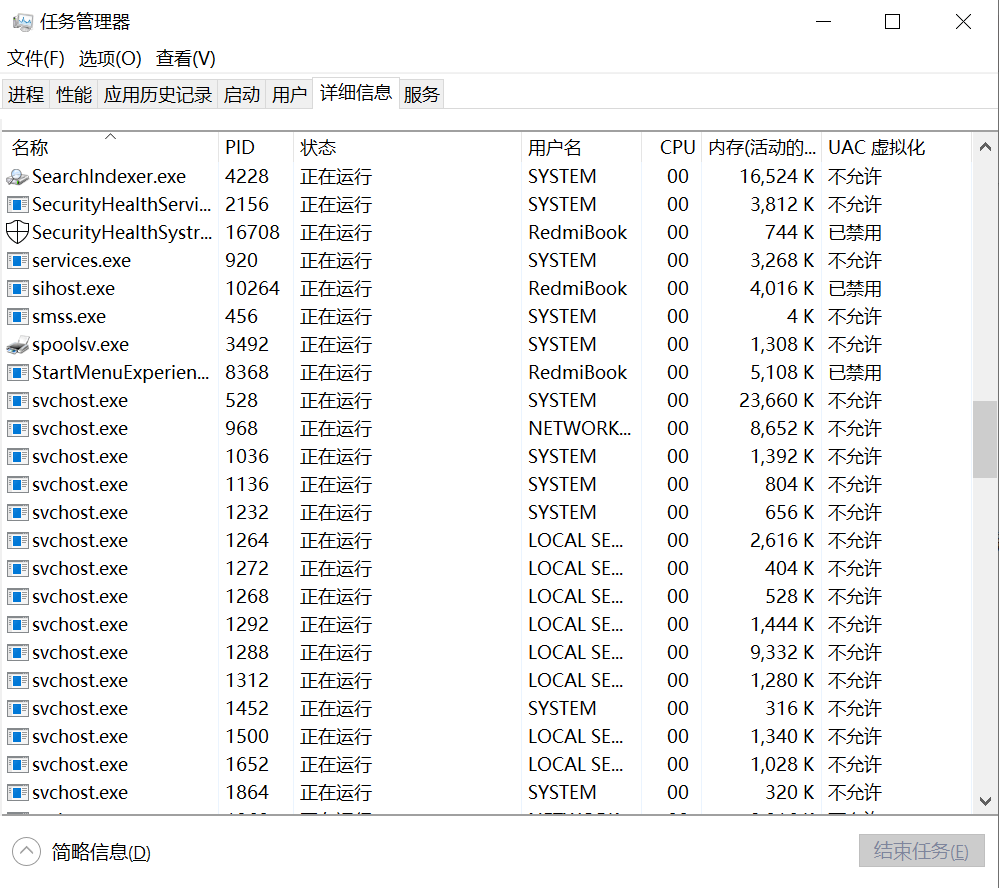Switch to the 应用历史记录 tab
Image resolution: width=999 pixels, height=888 pixels.
157,94
